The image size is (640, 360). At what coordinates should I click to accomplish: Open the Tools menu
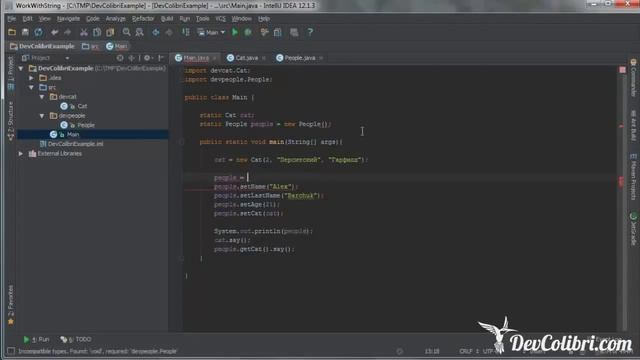(202, 19)
